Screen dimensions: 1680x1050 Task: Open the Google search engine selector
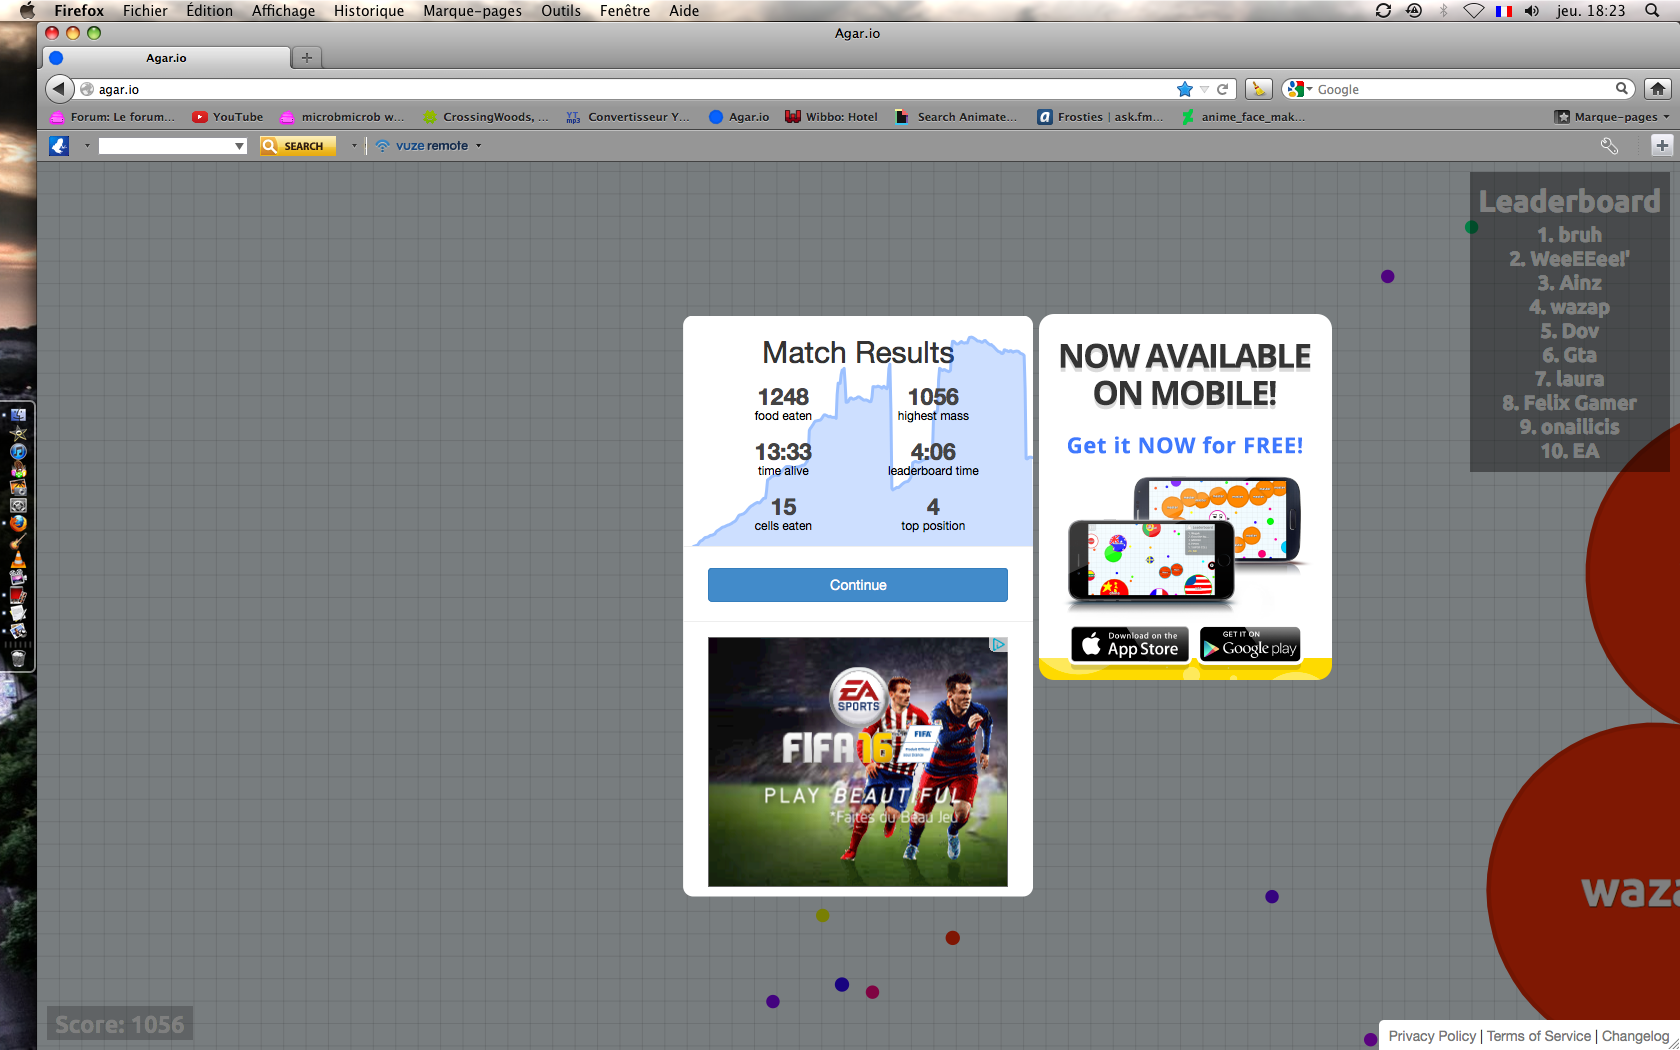1300,89
